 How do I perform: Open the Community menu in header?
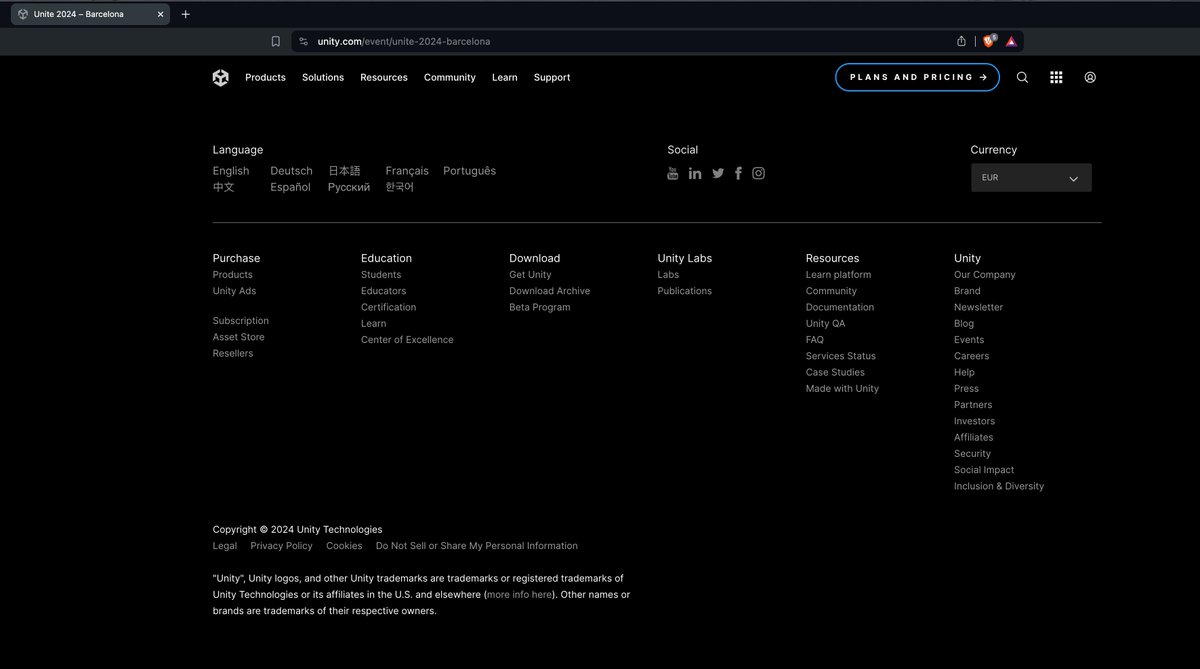tap(450, 77)
